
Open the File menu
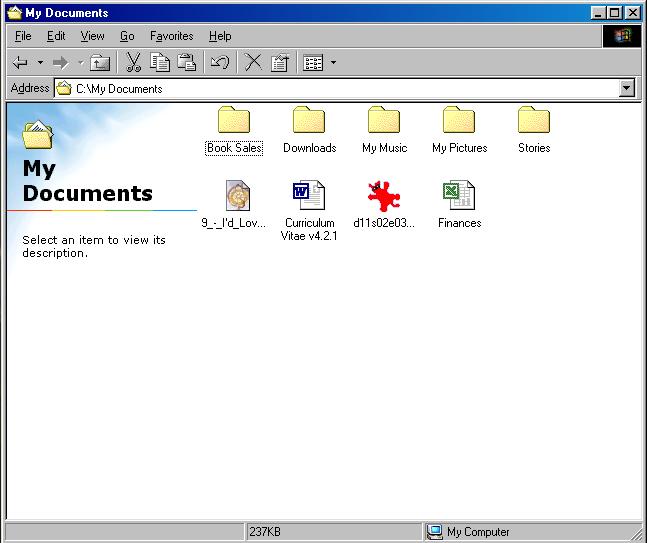click(x=23, y=36)
